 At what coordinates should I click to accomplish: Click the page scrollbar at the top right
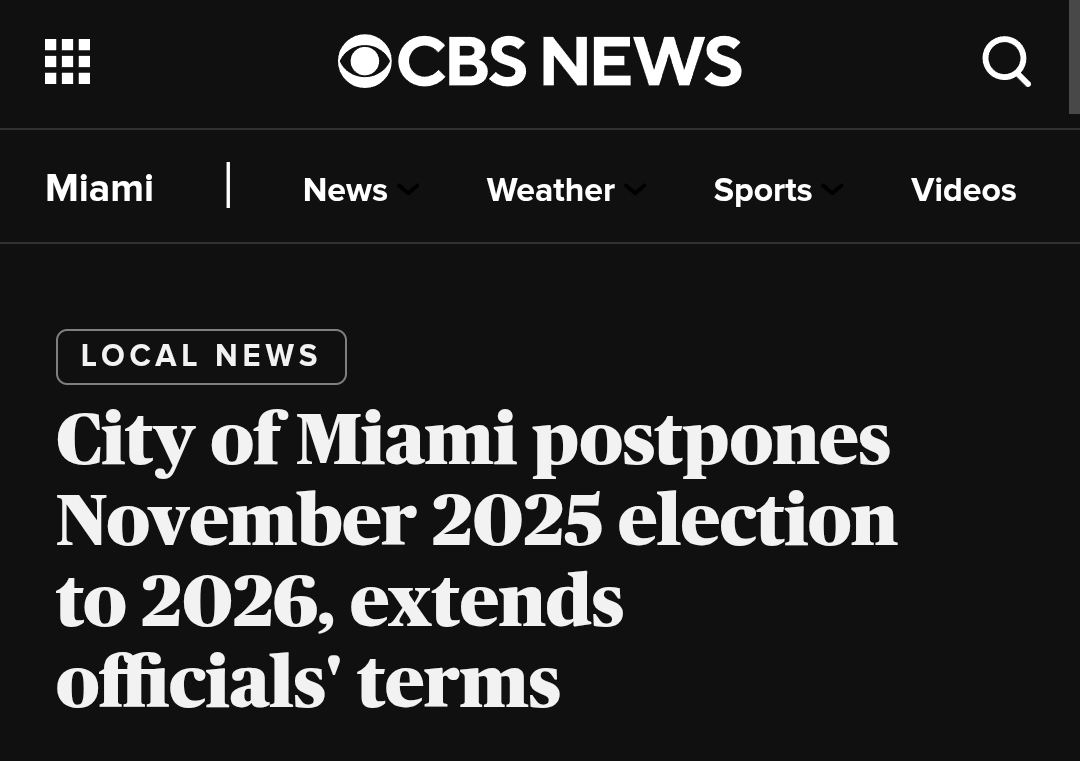tap(1074, 57)
